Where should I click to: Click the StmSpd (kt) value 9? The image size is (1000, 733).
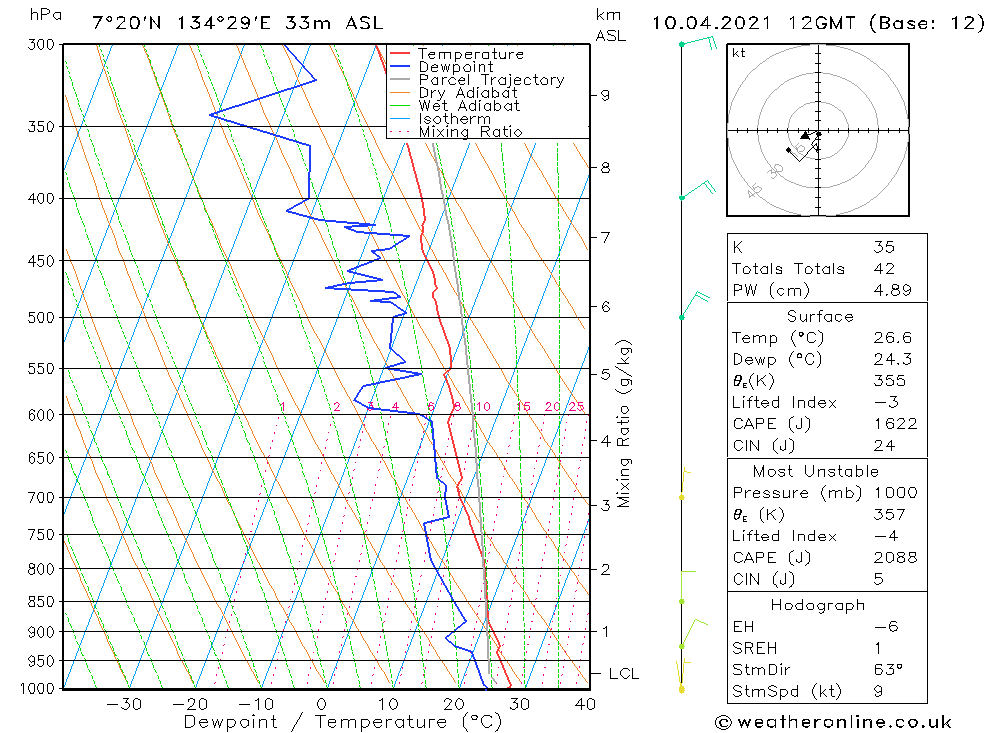click(x=878, y=692)
